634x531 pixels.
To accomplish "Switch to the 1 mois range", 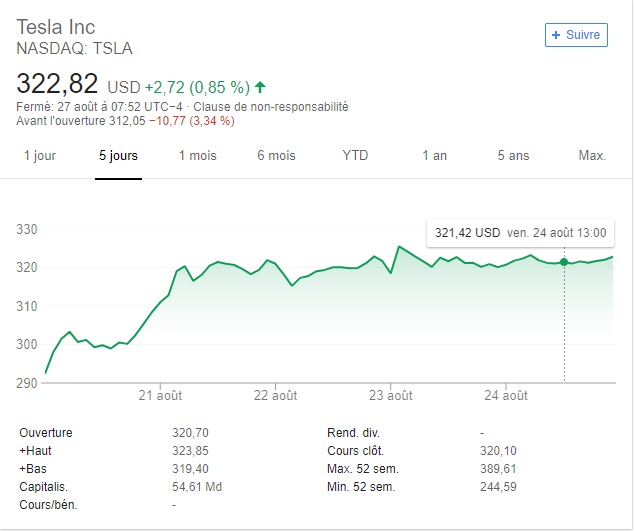I will (x=198, y=155).
